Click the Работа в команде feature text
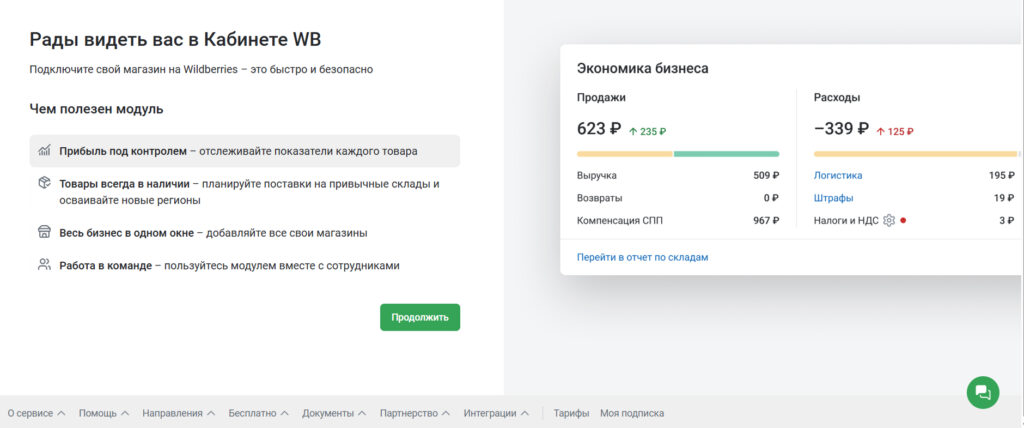This screenshot has width=1024, height=428. point(229,266)
